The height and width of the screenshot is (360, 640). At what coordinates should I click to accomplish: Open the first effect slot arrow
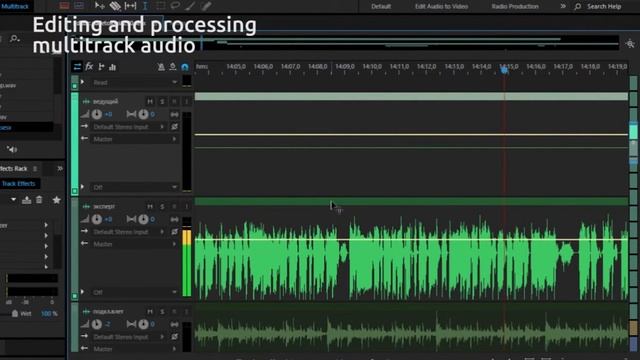click(46, 225)
